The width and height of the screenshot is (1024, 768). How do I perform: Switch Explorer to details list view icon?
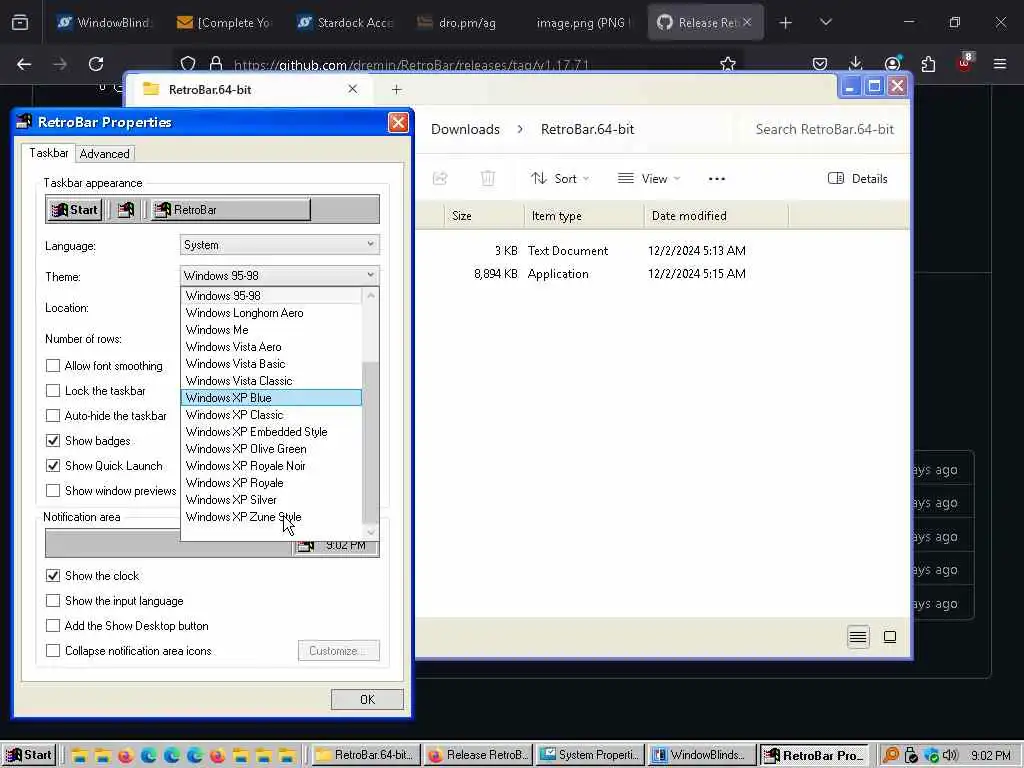(x=858, y=637)
